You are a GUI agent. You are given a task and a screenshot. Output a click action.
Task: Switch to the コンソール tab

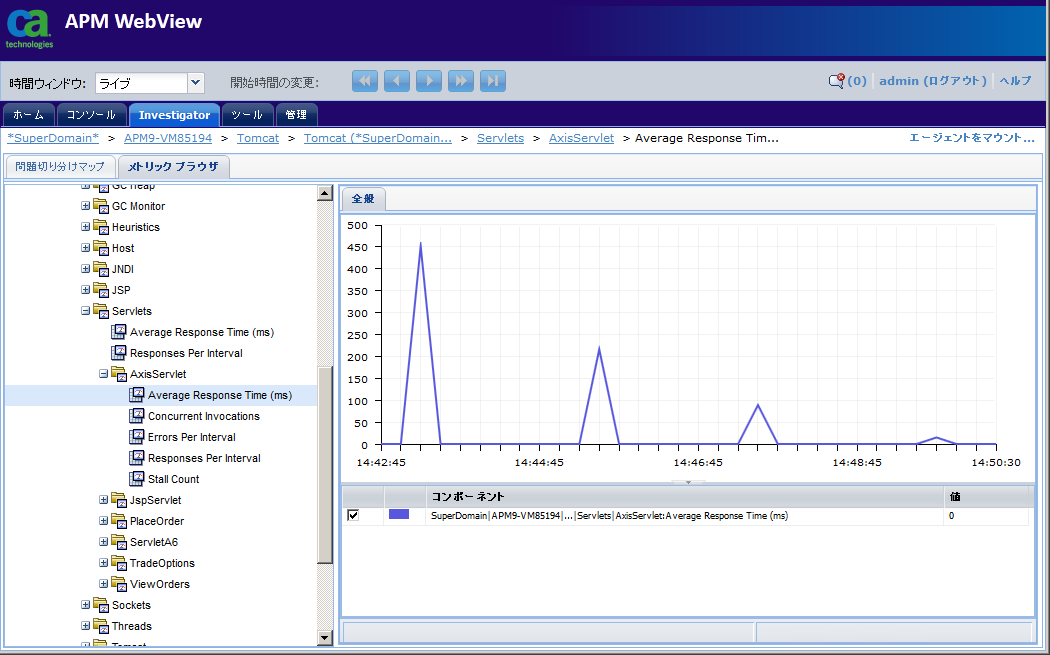(92, 115)
